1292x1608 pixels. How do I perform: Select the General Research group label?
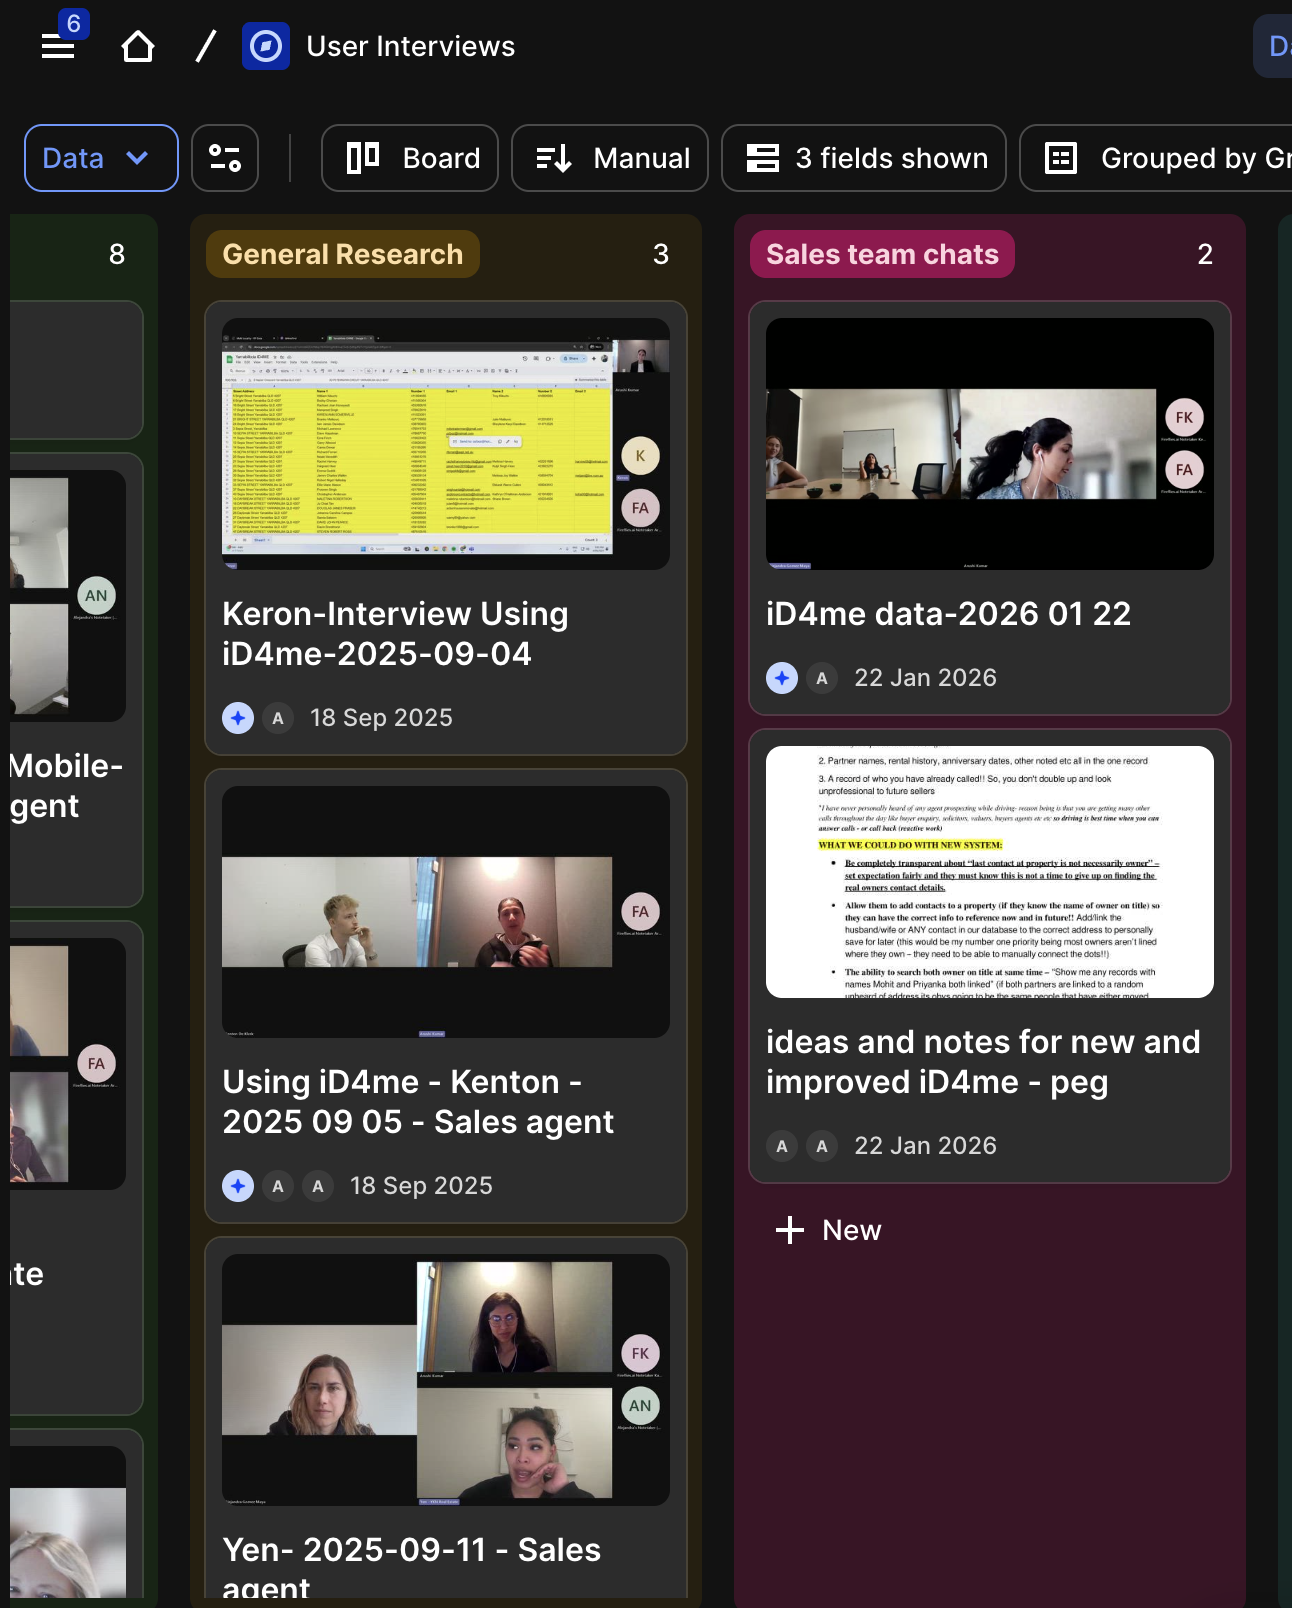pos(343,254)
